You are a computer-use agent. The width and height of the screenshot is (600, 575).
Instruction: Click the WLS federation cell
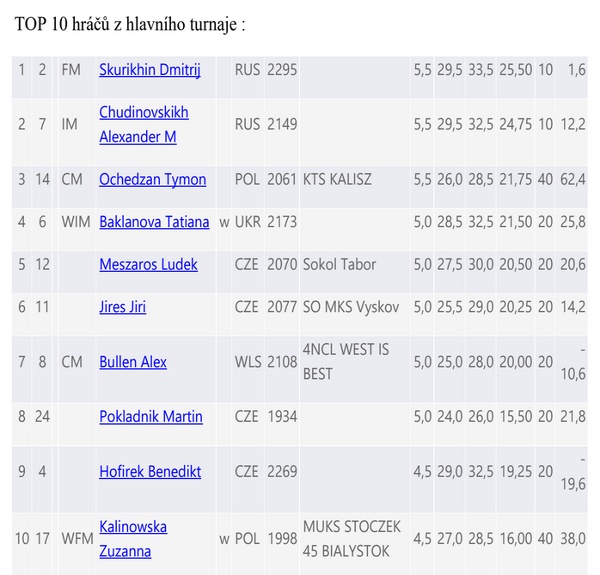pos(248,362)
